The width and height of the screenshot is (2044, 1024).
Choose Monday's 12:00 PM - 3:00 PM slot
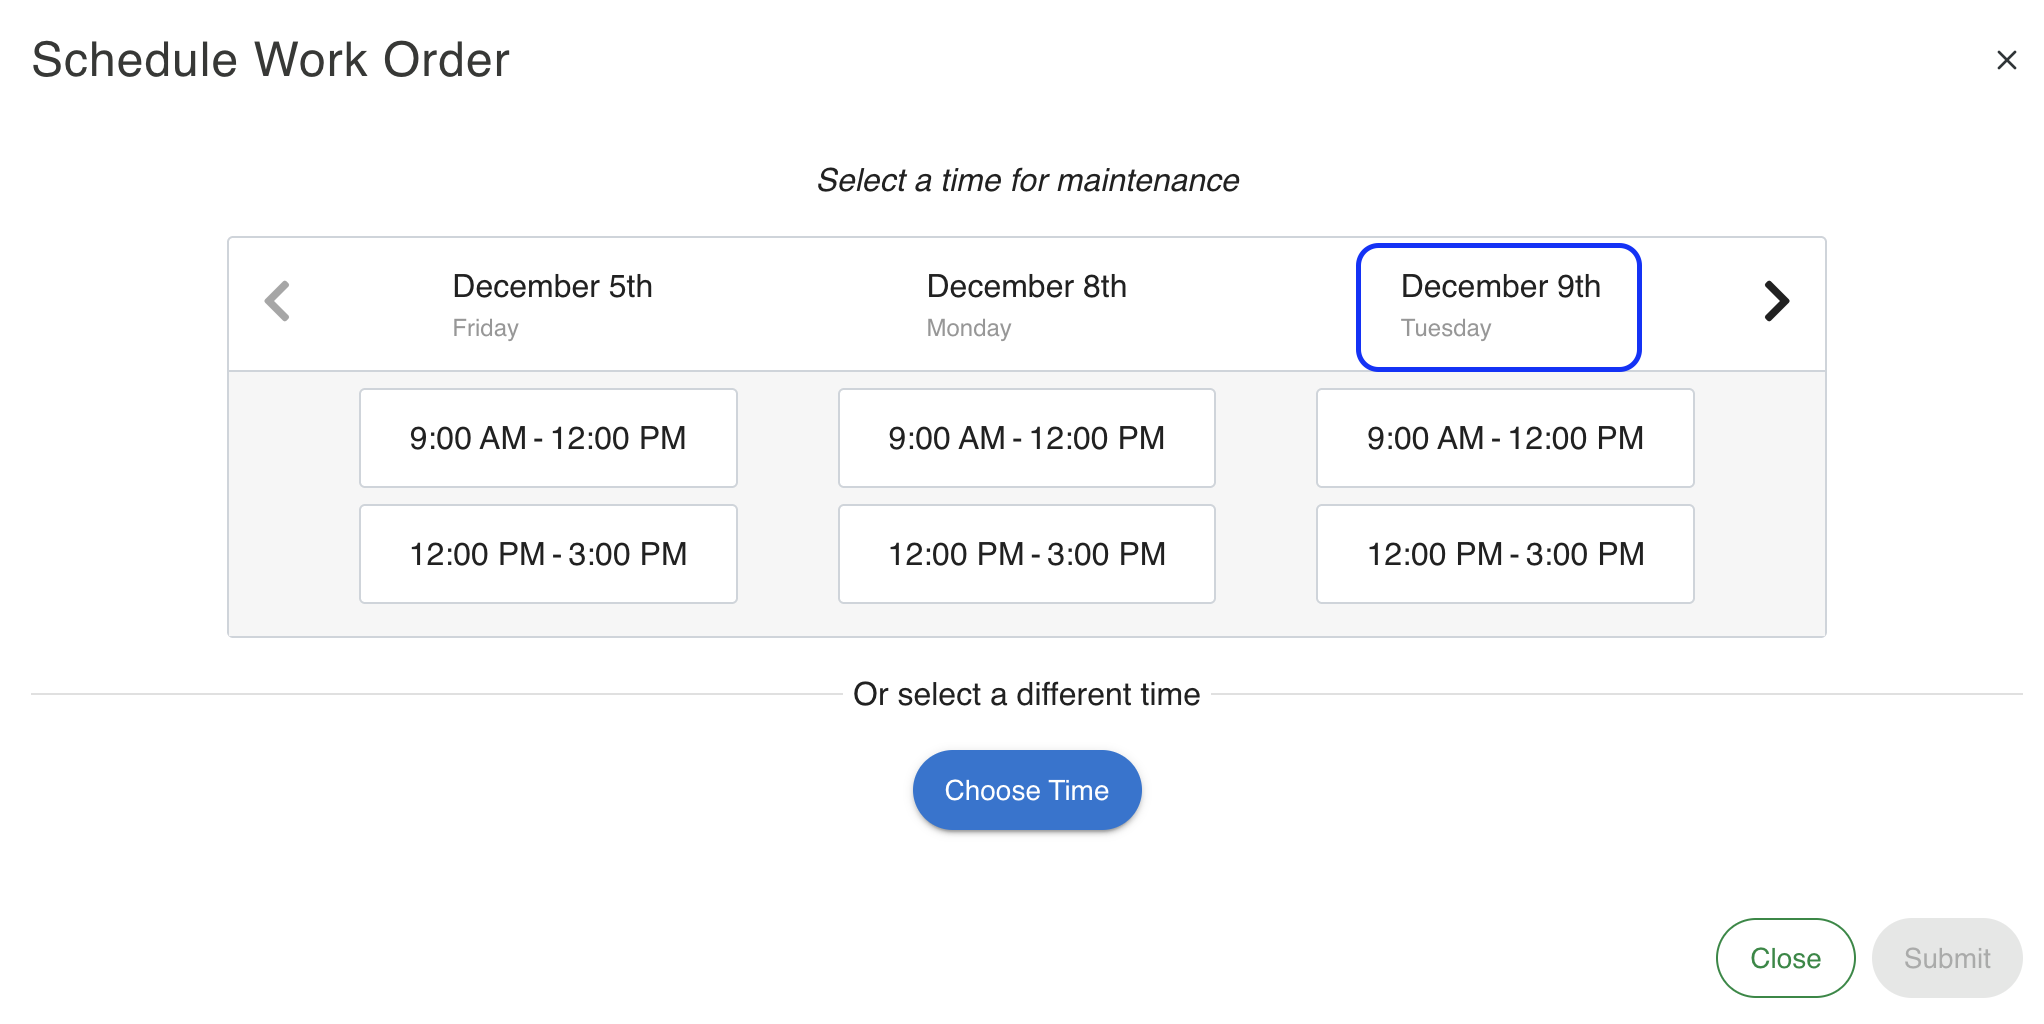[1026, 554]
